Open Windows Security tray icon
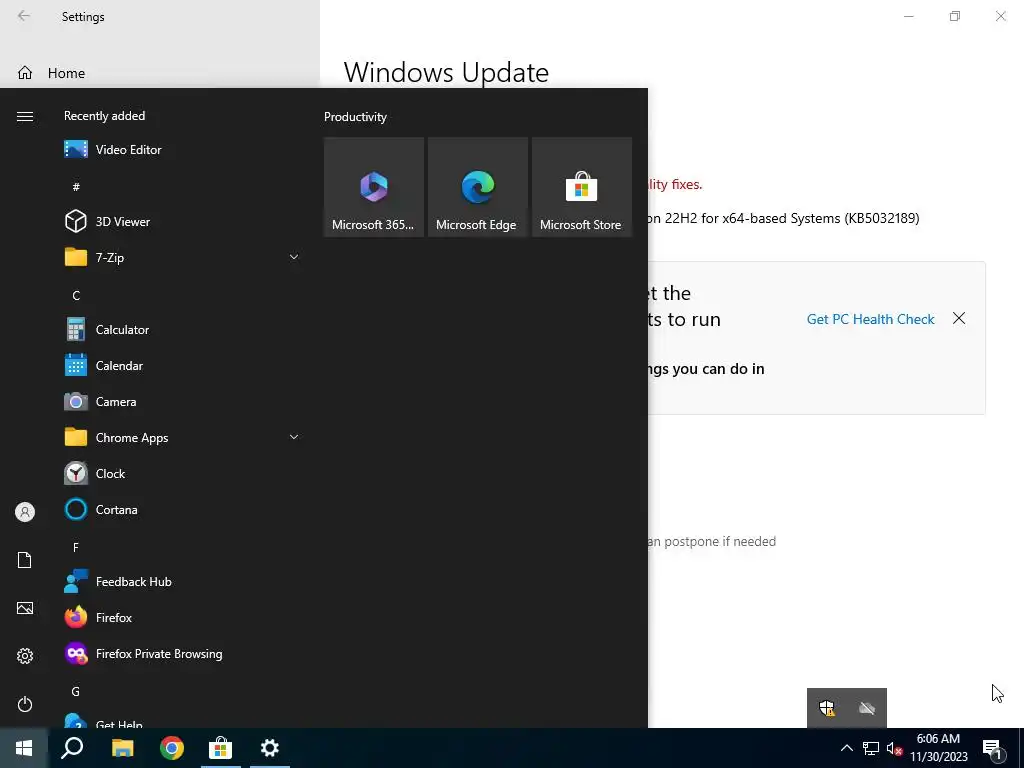 [827, 708]
